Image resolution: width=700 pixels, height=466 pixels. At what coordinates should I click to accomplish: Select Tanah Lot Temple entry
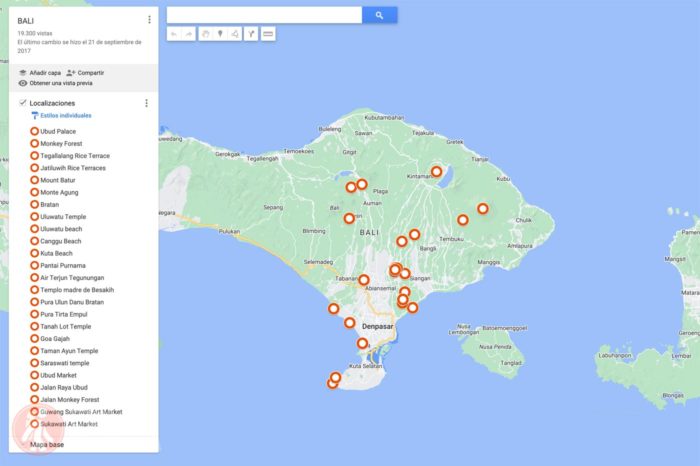[60, 326]
